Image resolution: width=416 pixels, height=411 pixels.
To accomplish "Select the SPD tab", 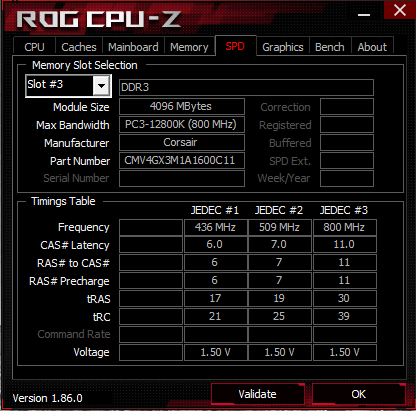I will coord(235,46).
